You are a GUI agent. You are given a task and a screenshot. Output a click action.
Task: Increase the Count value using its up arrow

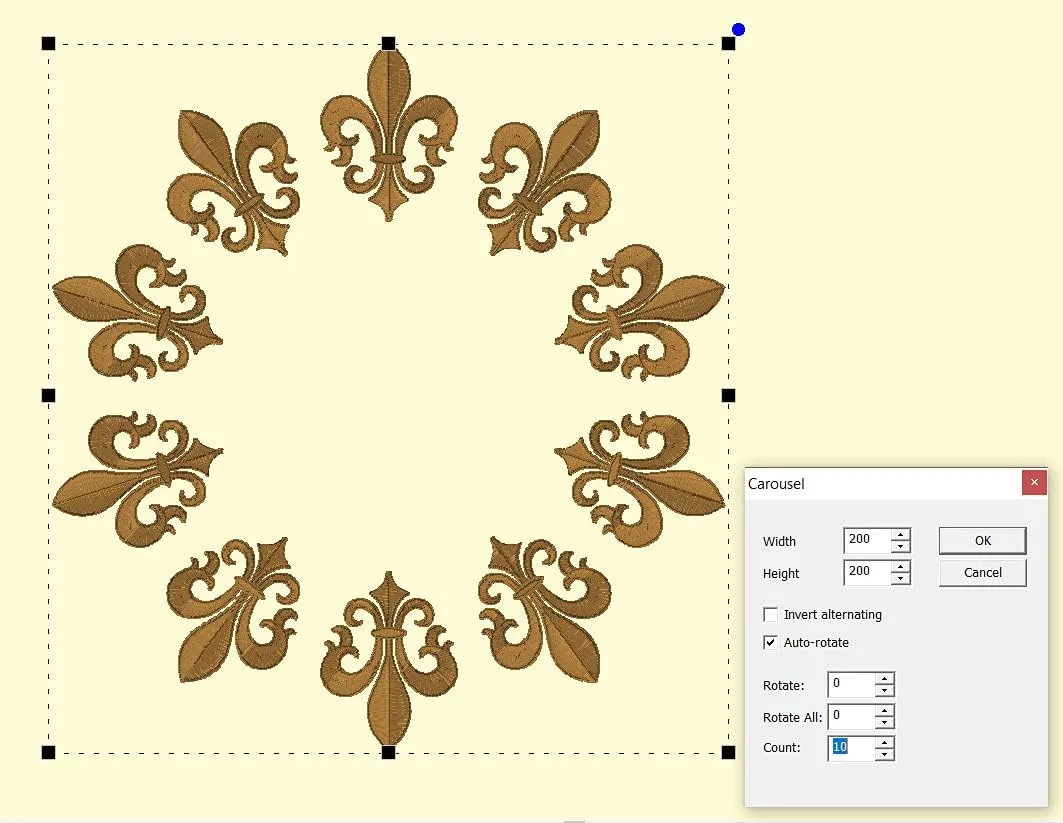(x=883, y=743)
